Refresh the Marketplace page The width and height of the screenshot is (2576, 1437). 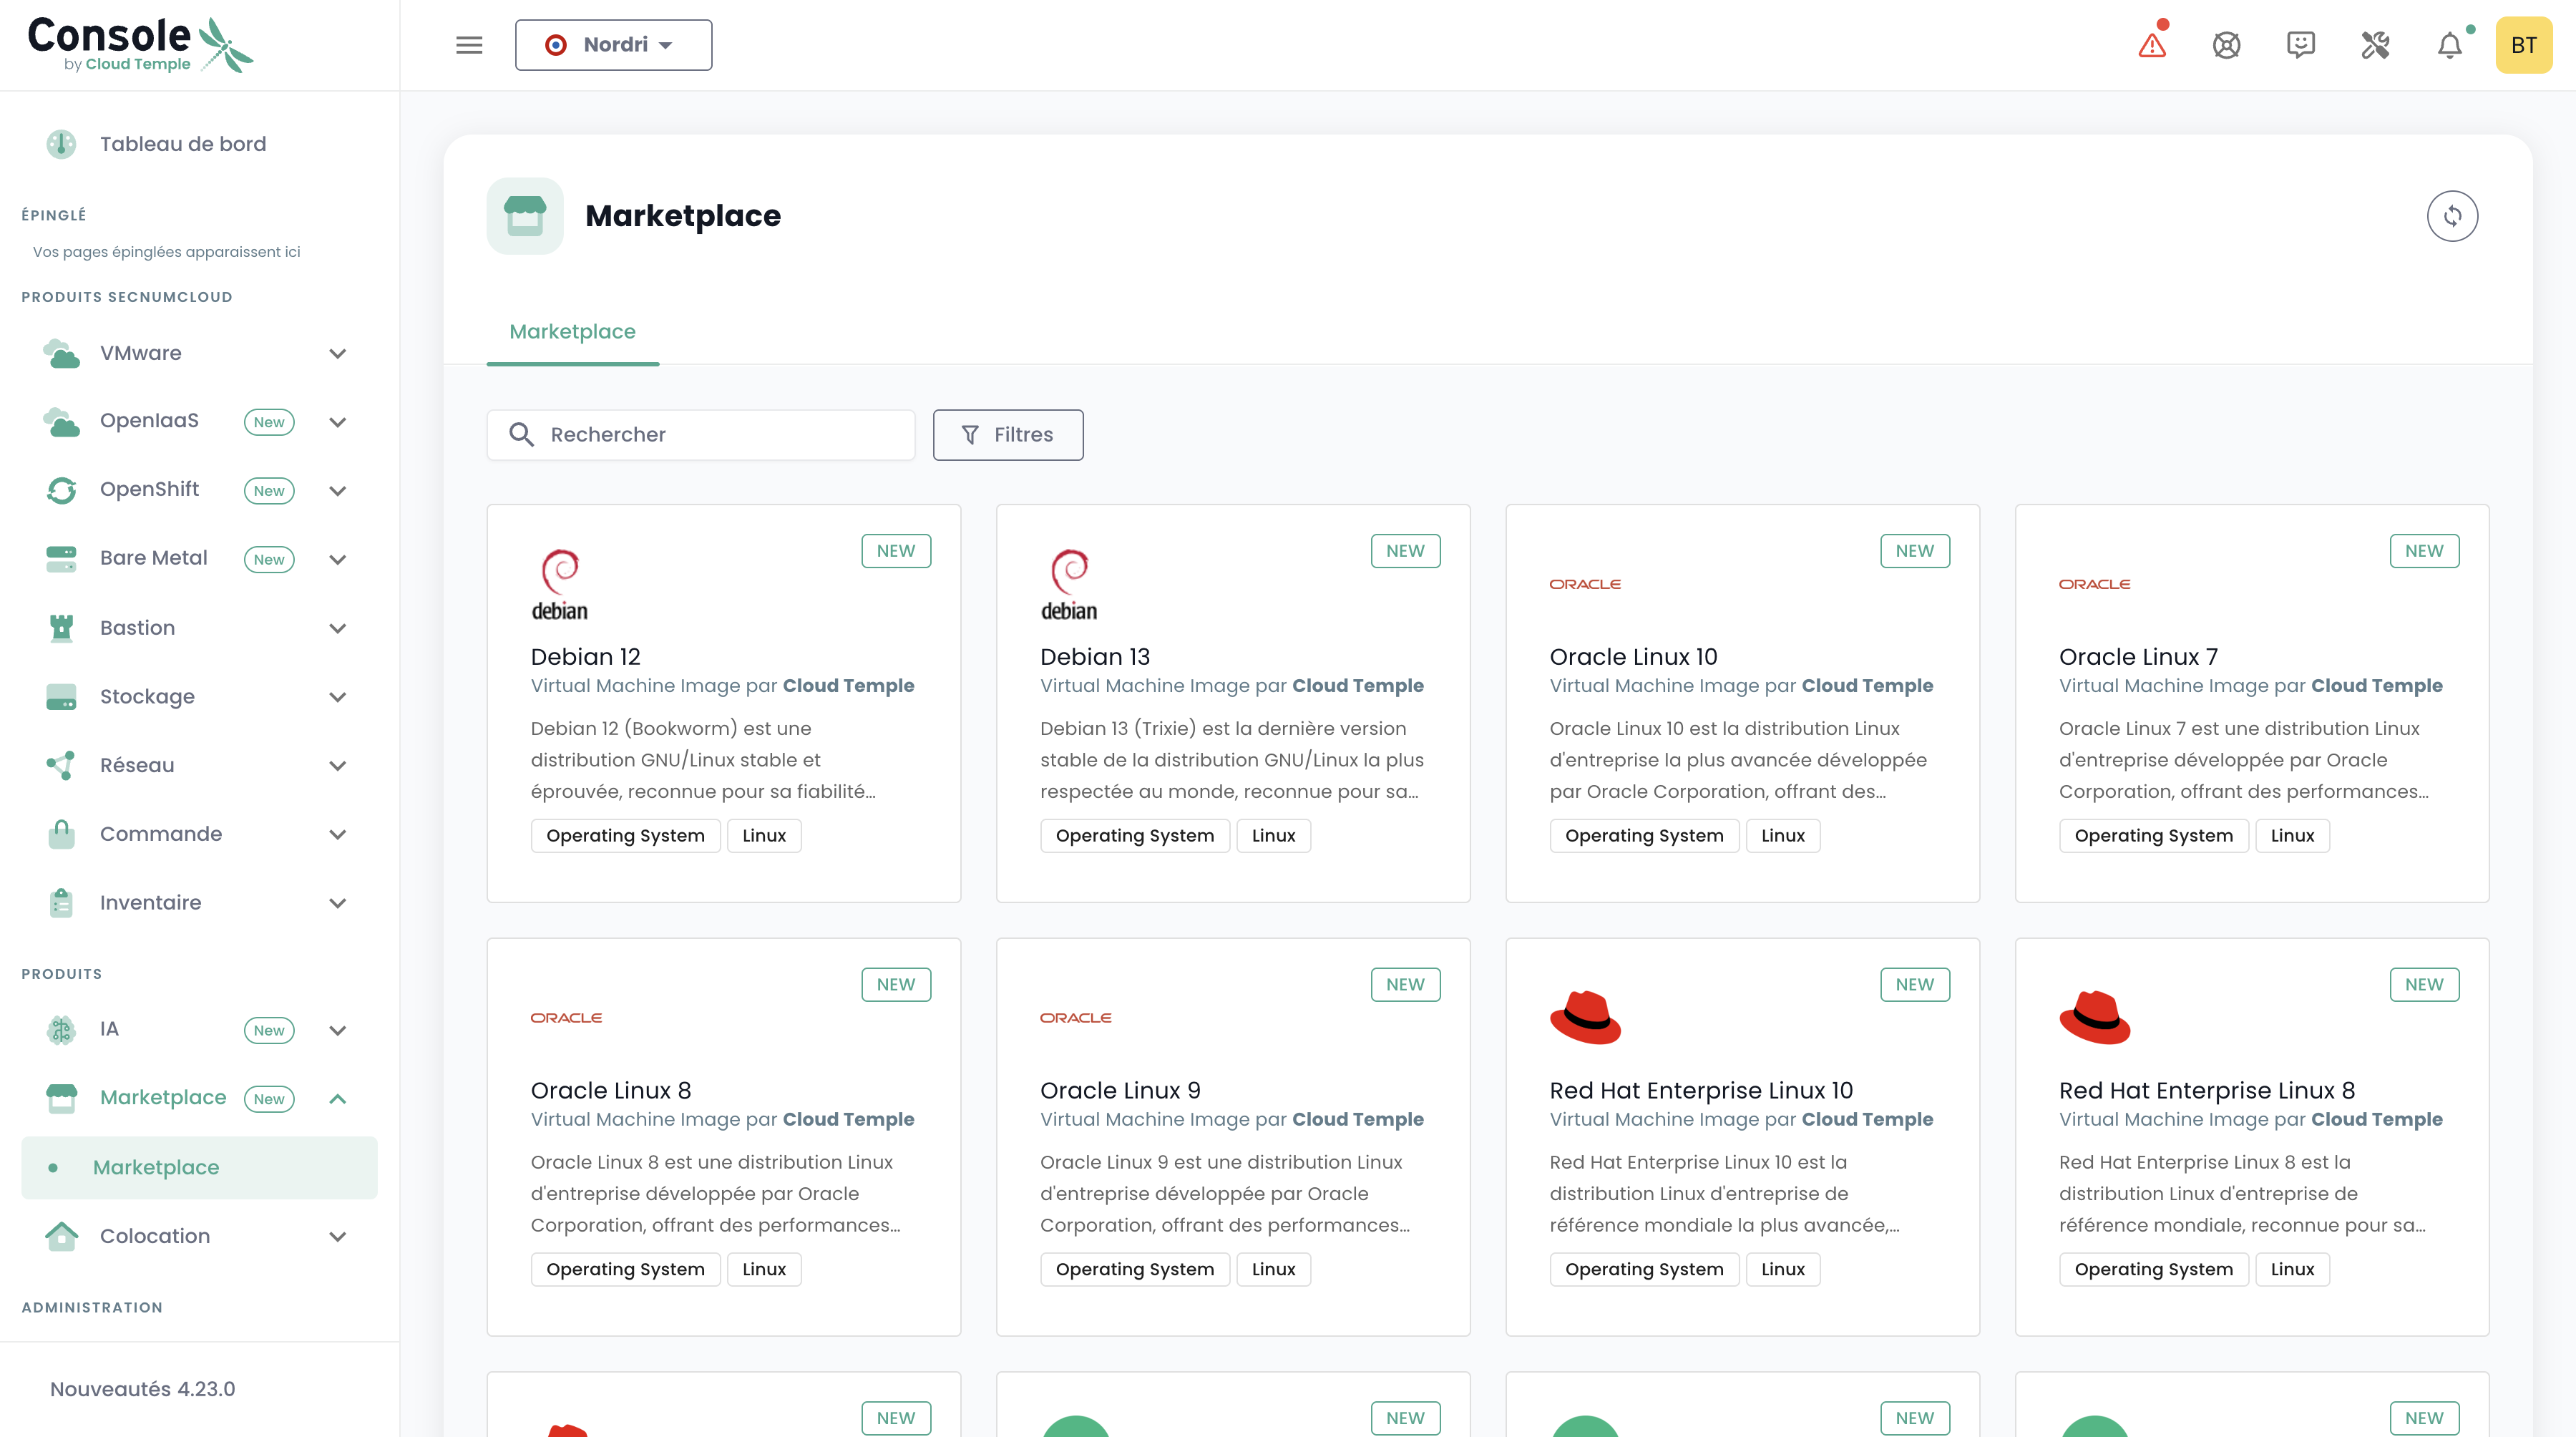2452,216
